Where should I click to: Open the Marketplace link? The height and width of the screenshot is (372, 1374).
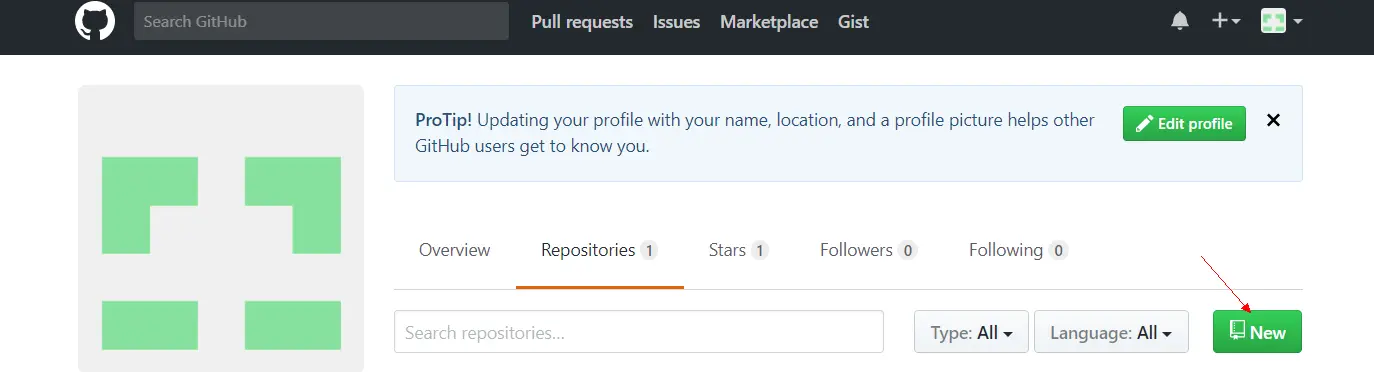(x=769, y=22)
